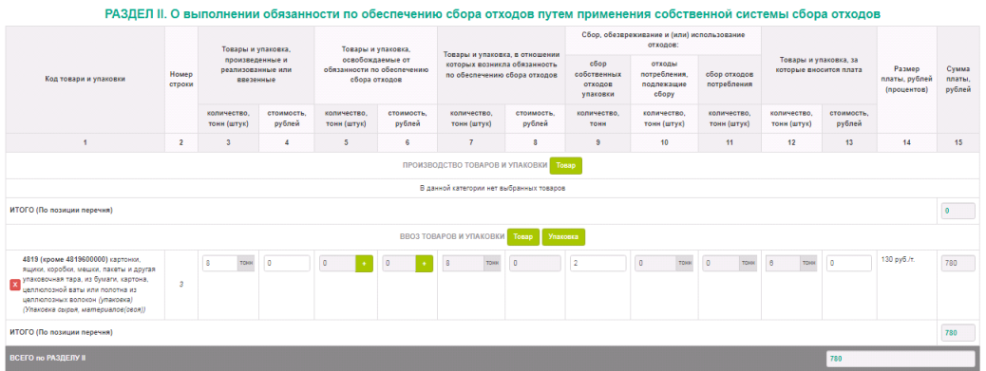Click the 'Номер строки' column header

181,79
